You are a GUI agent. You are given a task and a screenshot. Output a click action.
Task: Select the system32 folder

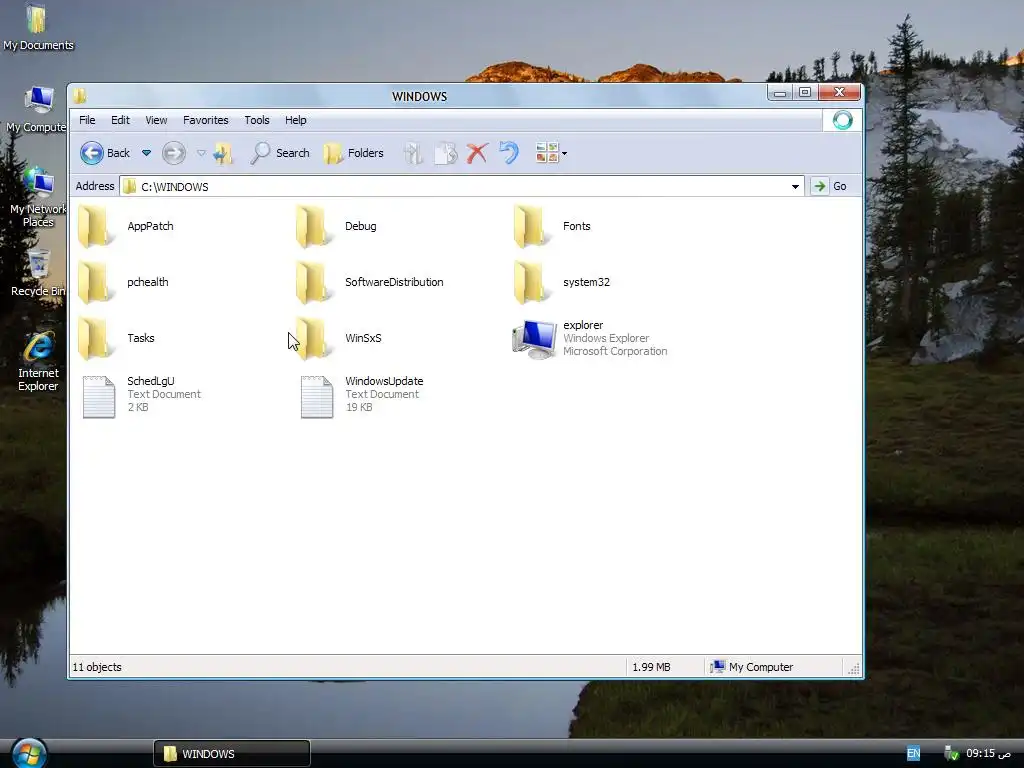coord(562,282)
